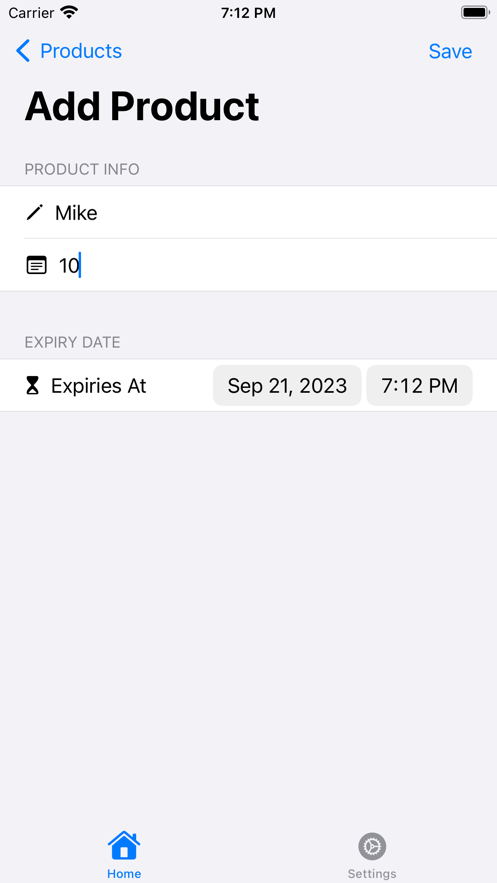The image size is (497, 883).
Task: Click the pencil icon beside Mike
Action: tap(34, 213)
